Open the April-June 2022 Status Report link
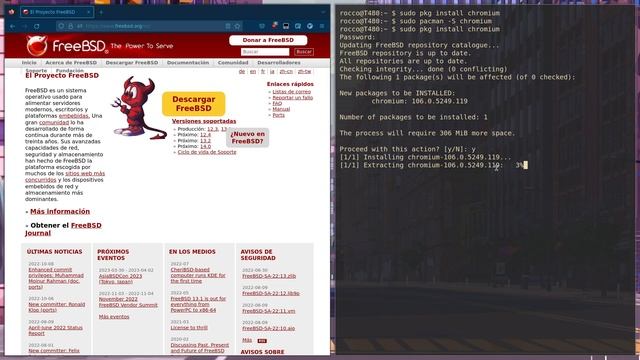The width and height of the screenshot is (640, 360). (56, 330)
